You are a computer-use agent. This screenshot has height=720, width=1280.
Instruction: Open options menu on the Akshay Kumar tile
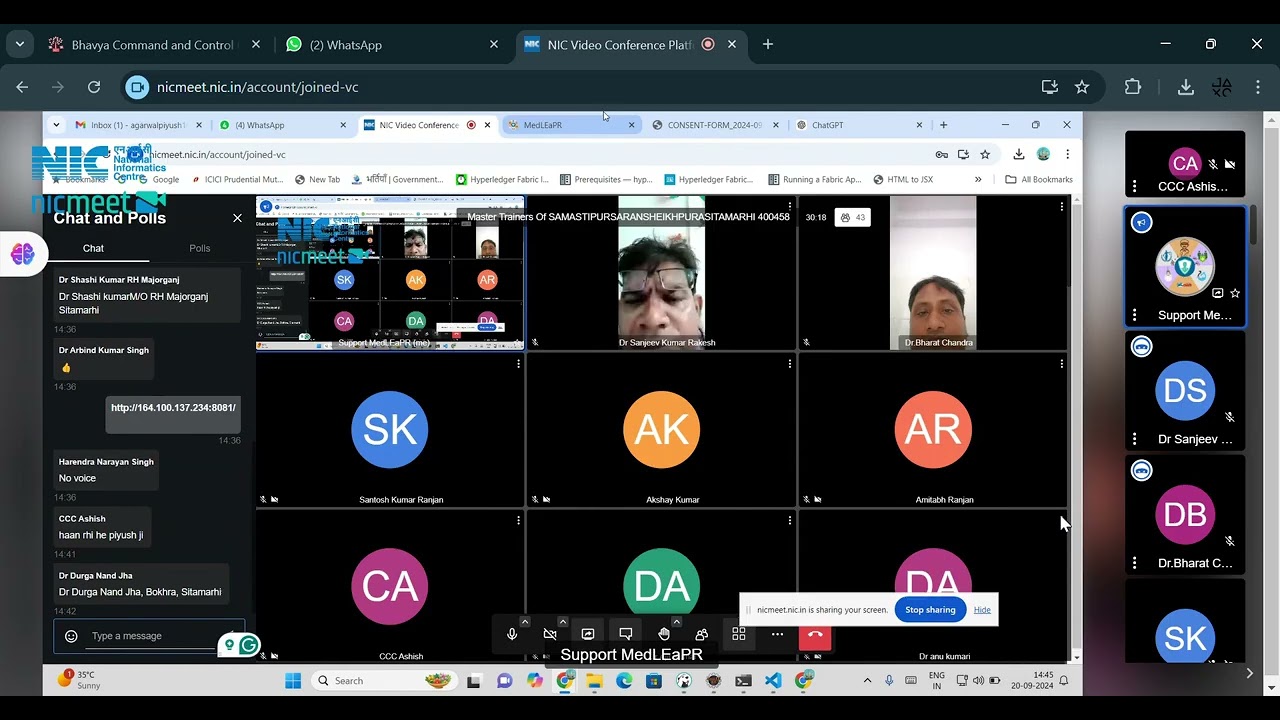pos(790,364)
